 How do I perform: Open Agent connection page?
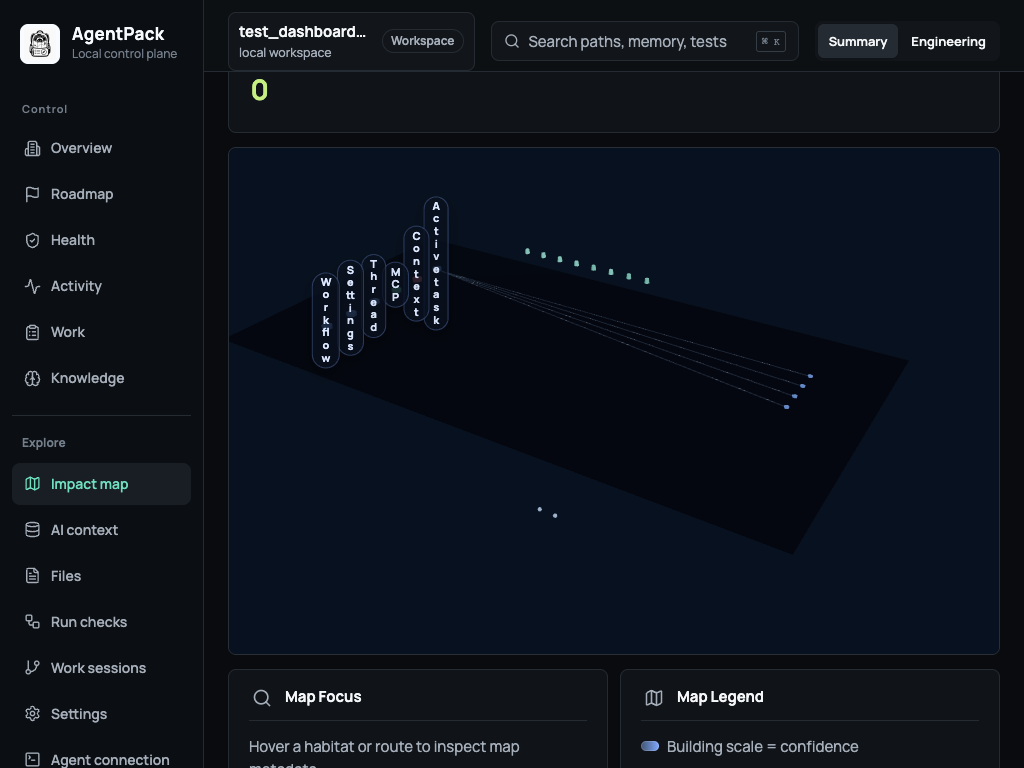(x=101, y=760)
